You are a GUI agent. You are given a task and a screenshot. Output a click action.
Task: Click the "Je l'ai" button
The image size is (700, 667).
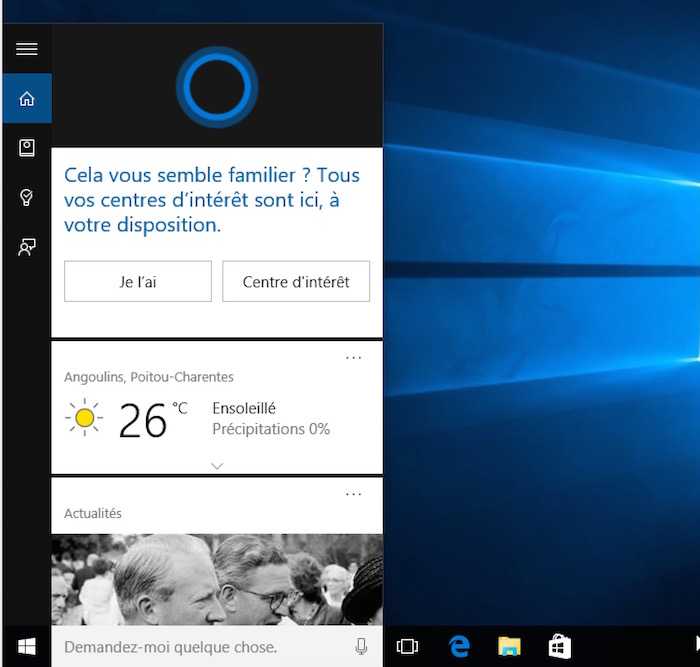(x=138, y=282)
